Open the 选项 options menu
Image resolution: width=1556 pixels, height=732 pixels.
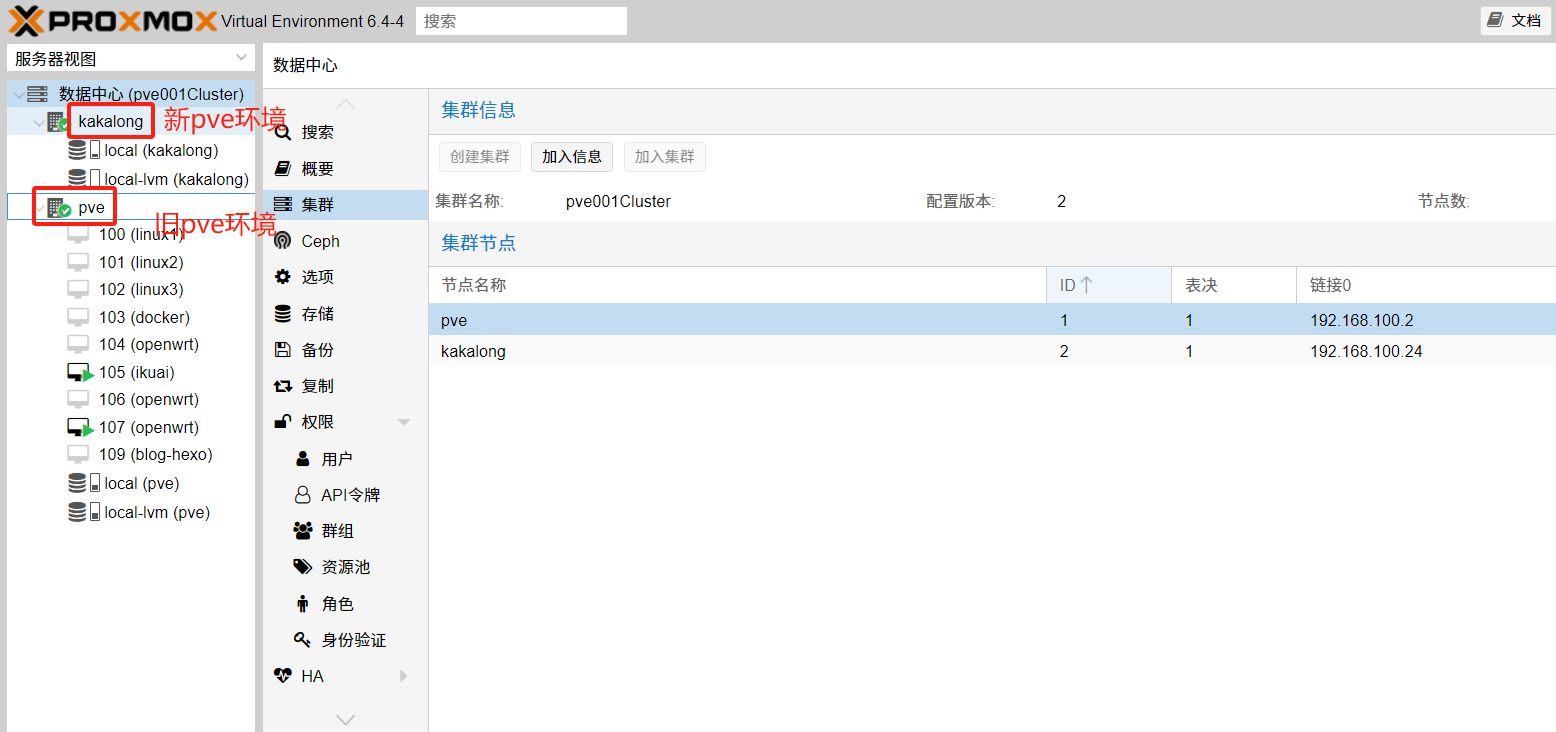pos(317,277)
